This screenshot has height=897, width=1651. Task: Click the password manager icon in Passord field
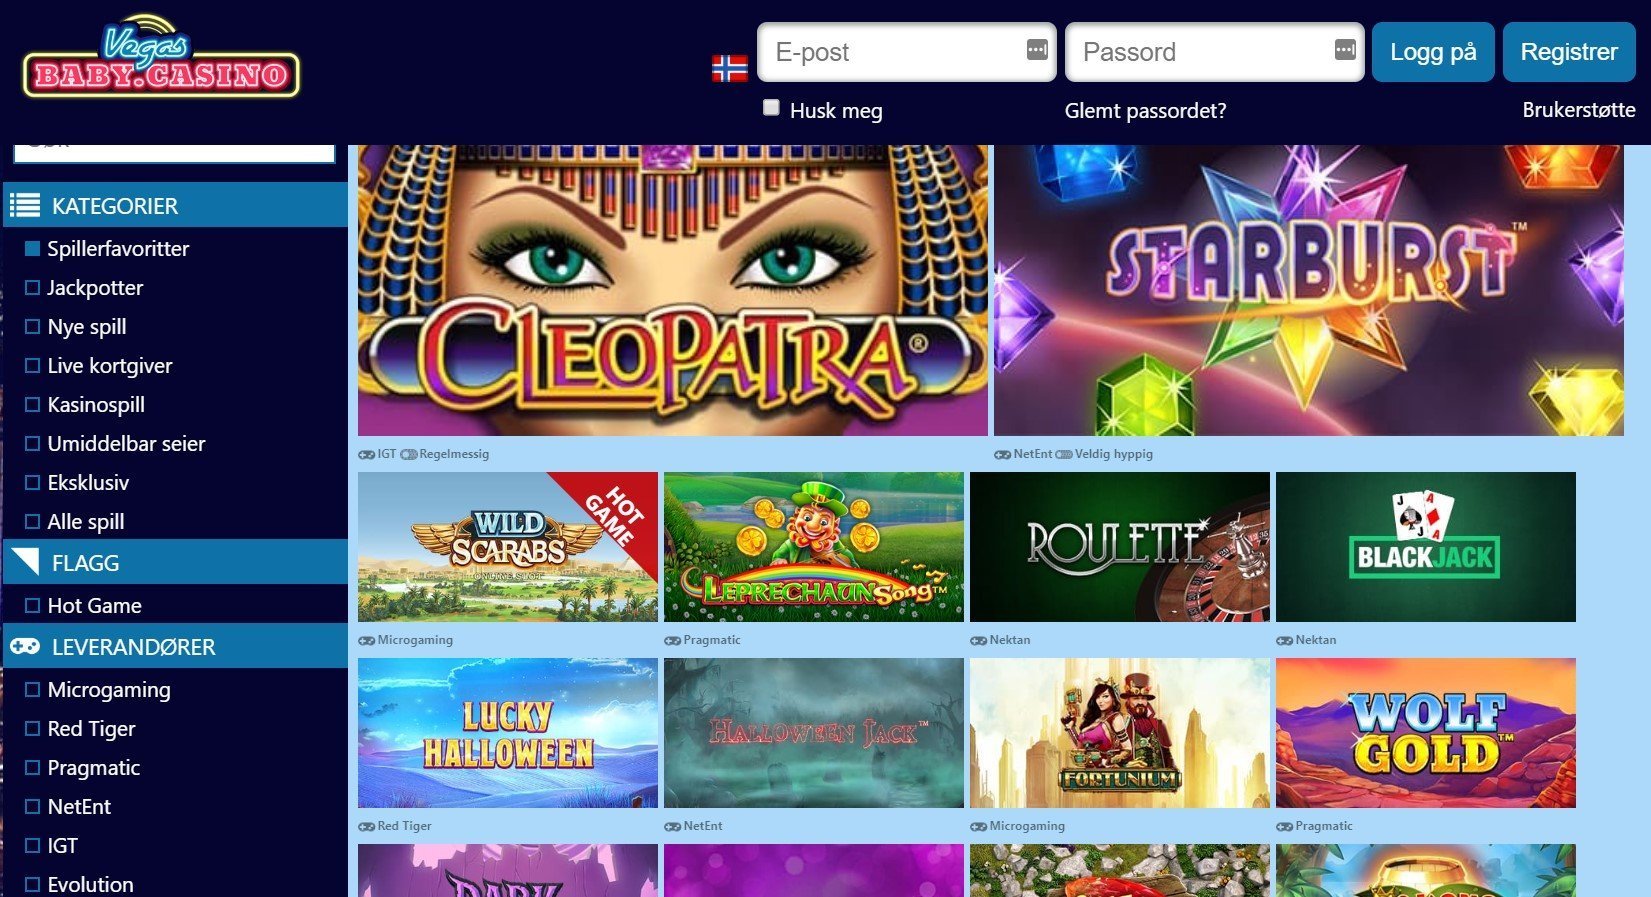coord(1345,50)
